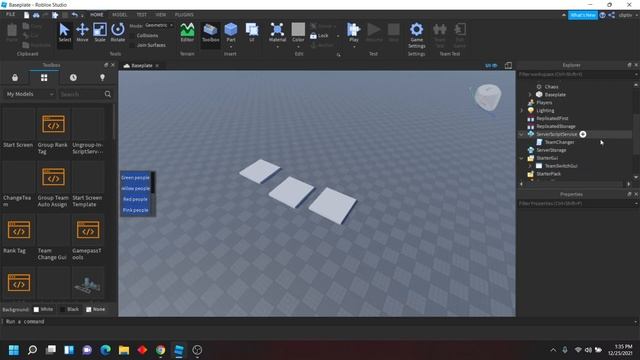640x360 pixels.
Task: Click the Toolbox search magnifier
Action: pos(108,94)
